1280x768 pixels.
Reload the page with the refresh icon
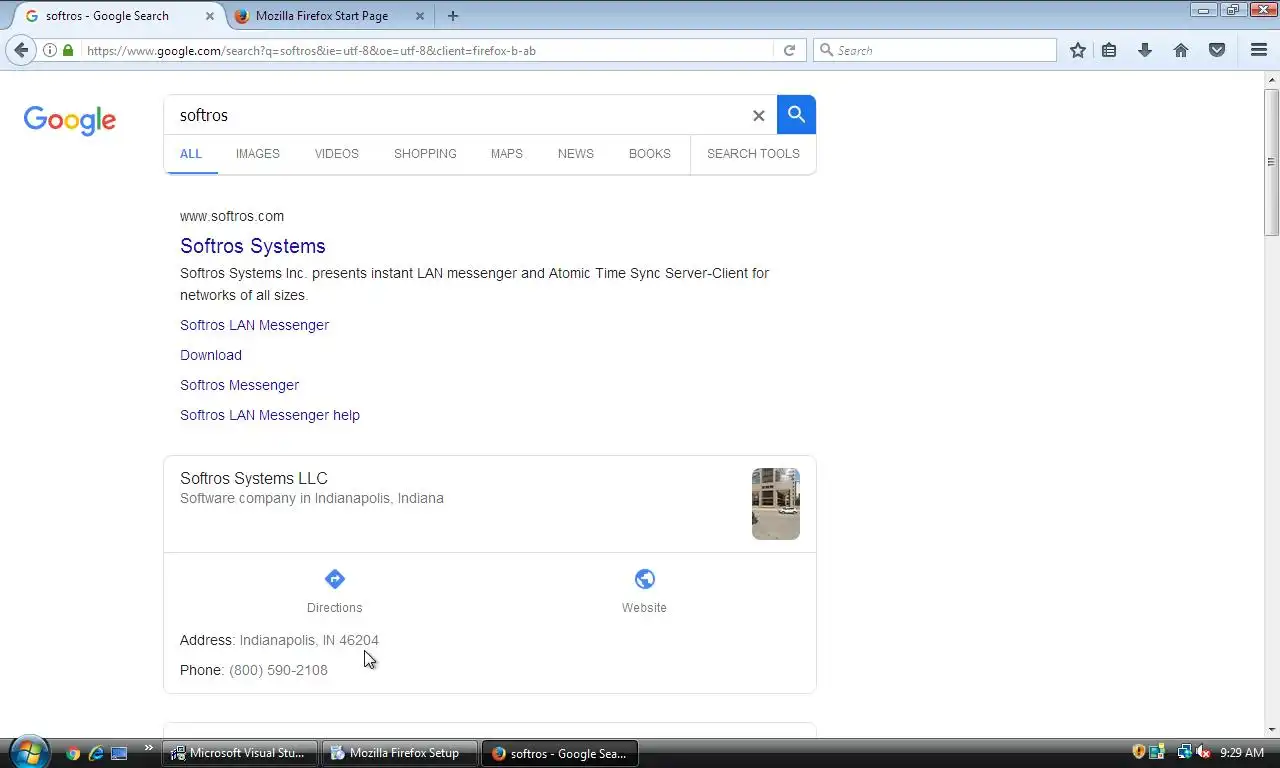point(789,50)
